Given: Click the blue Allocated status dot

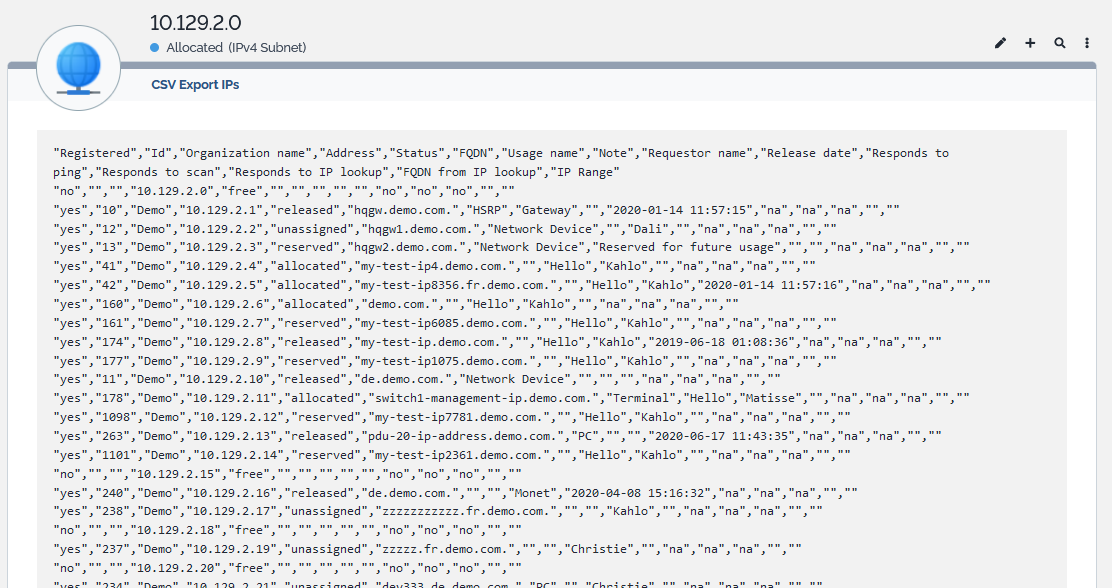Looking at the screenshot, I should pos(155,48).
